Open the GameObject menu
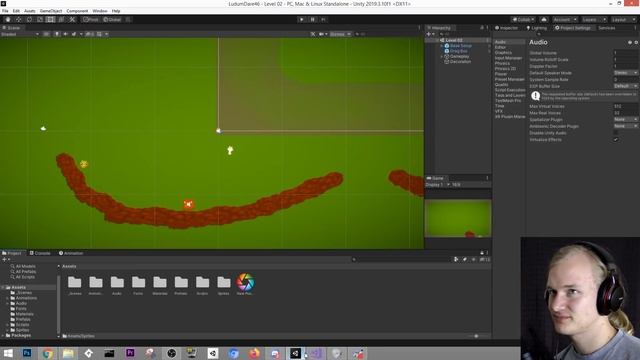Screen dimensions: 640x360 (x=51, y=11)
